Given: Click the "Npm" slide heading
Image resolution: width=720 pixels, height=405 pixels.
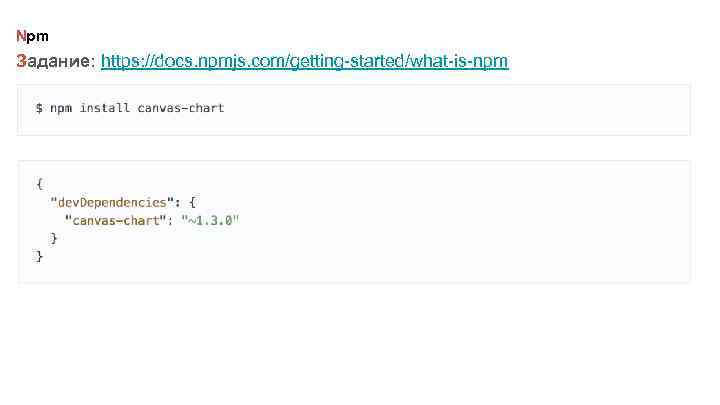Looking at the screenshot, I should tap(32, 36).
